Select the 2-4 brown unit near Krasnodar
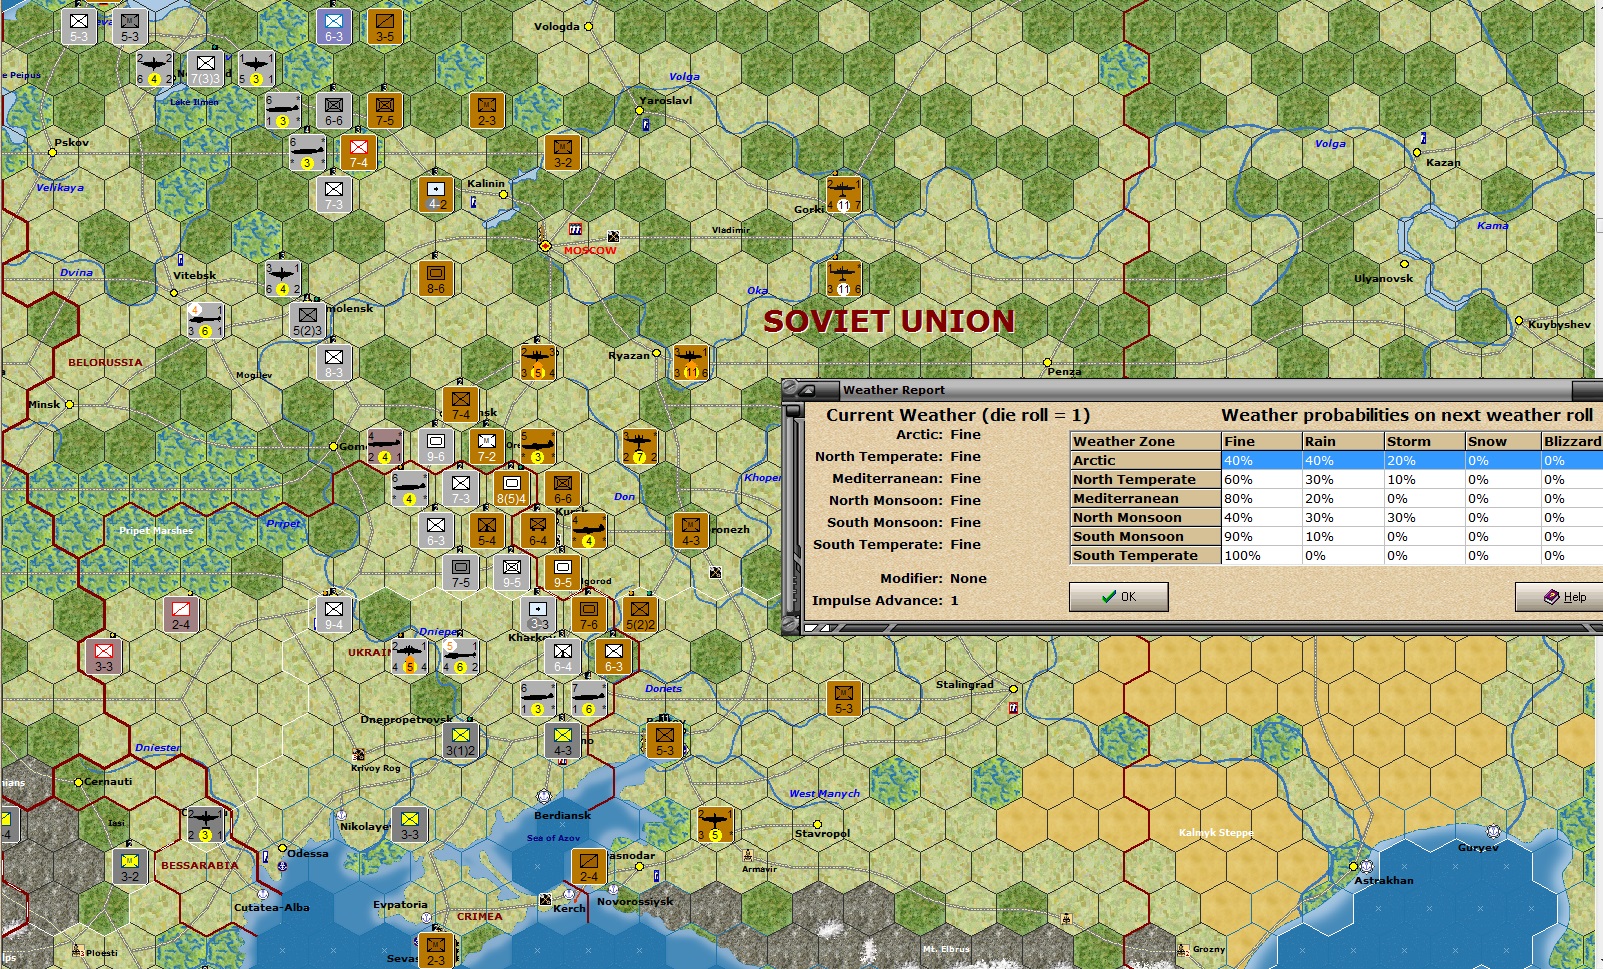The image size is (1603, 969). (589, 867)
